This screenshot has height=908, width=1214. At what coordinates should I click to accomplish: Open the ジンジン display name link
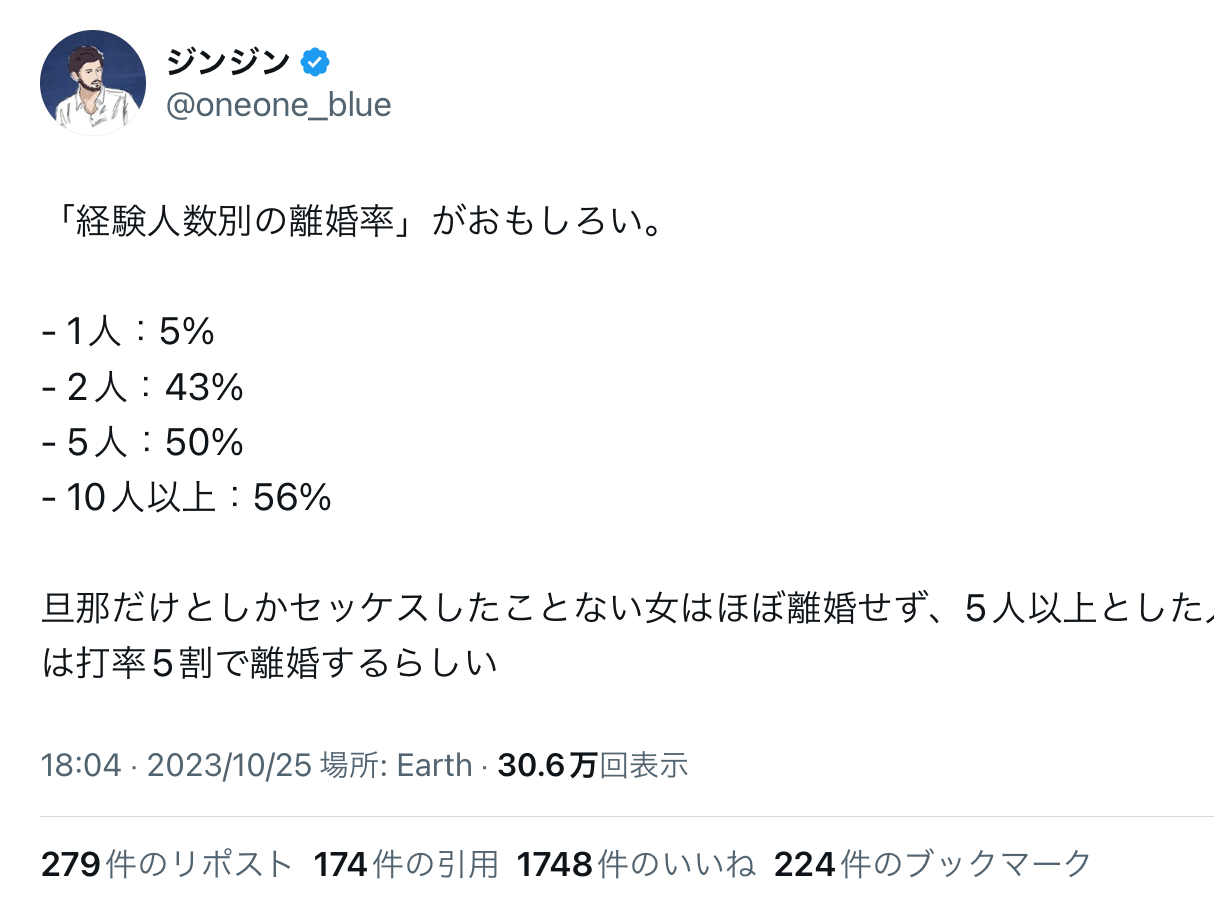click(x=227, y=63)
